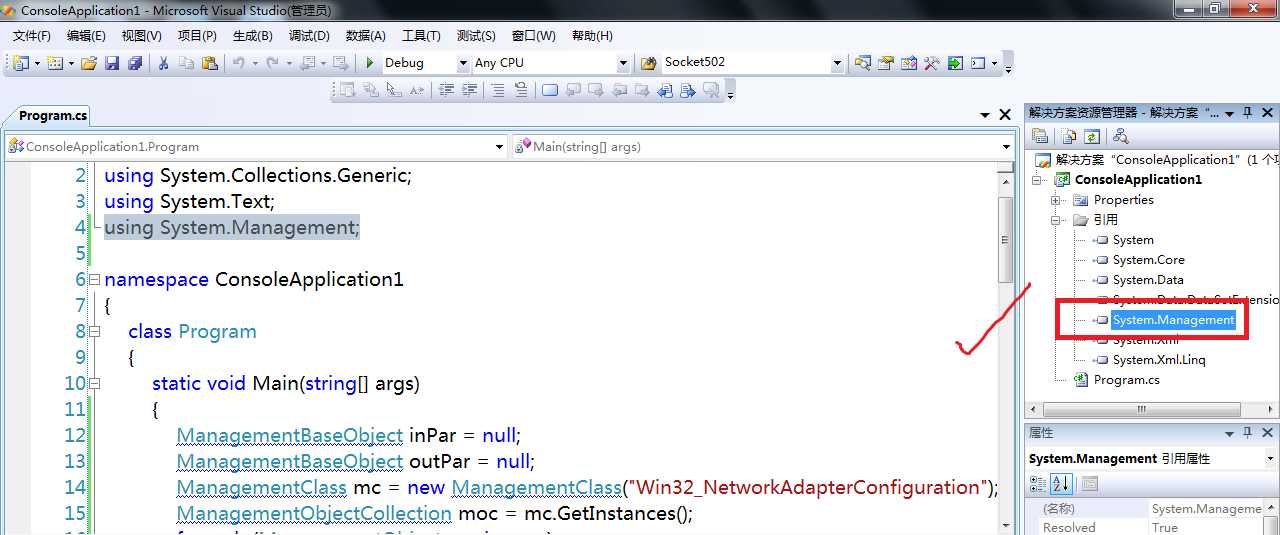1280x535 pixels.
Task: Open the editor's active files dropdown arrow
Action: click(x=985, y=115)
